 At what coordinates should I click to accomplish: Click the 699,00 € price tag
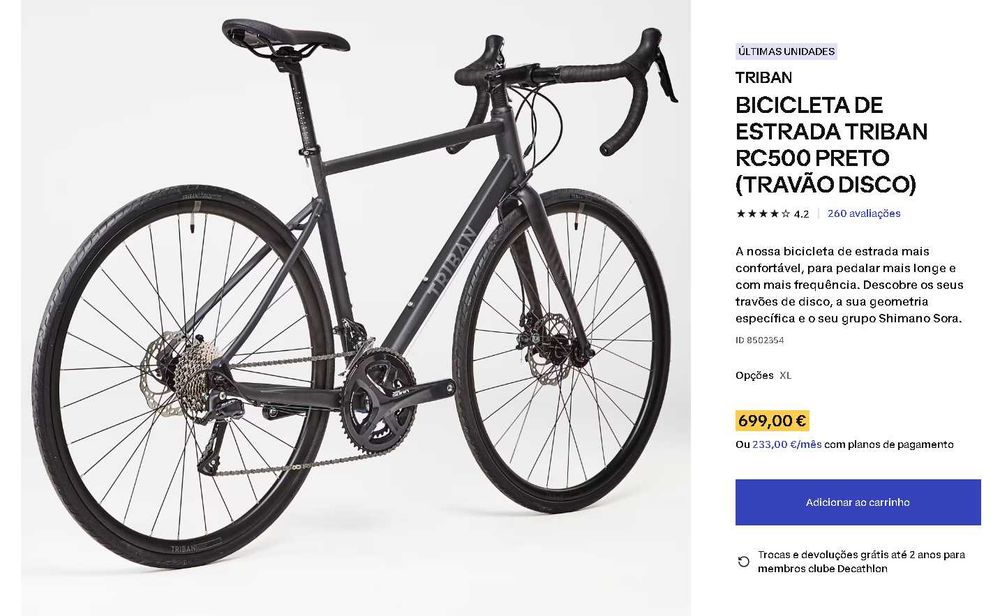[x=772, y=421]
